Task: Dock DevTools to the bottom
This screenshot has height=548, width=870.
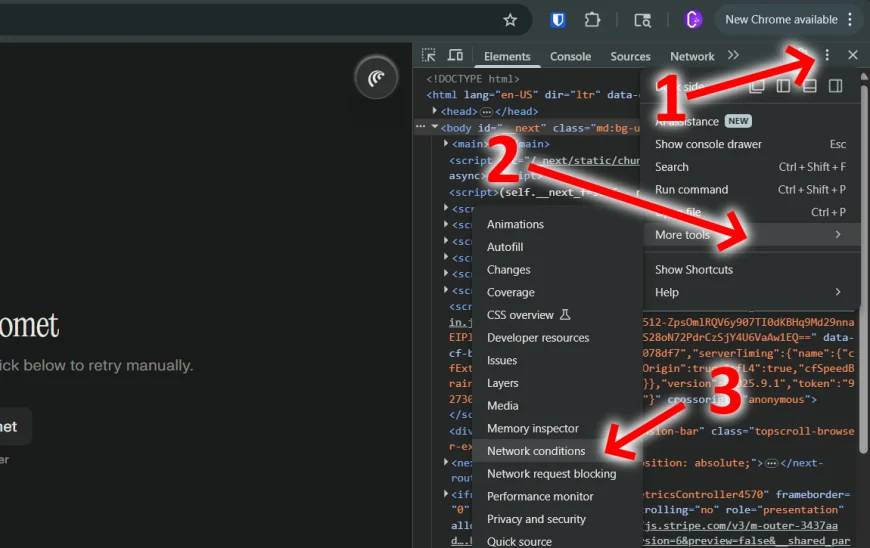Action: pyautogui.click(x=810, y=86)
